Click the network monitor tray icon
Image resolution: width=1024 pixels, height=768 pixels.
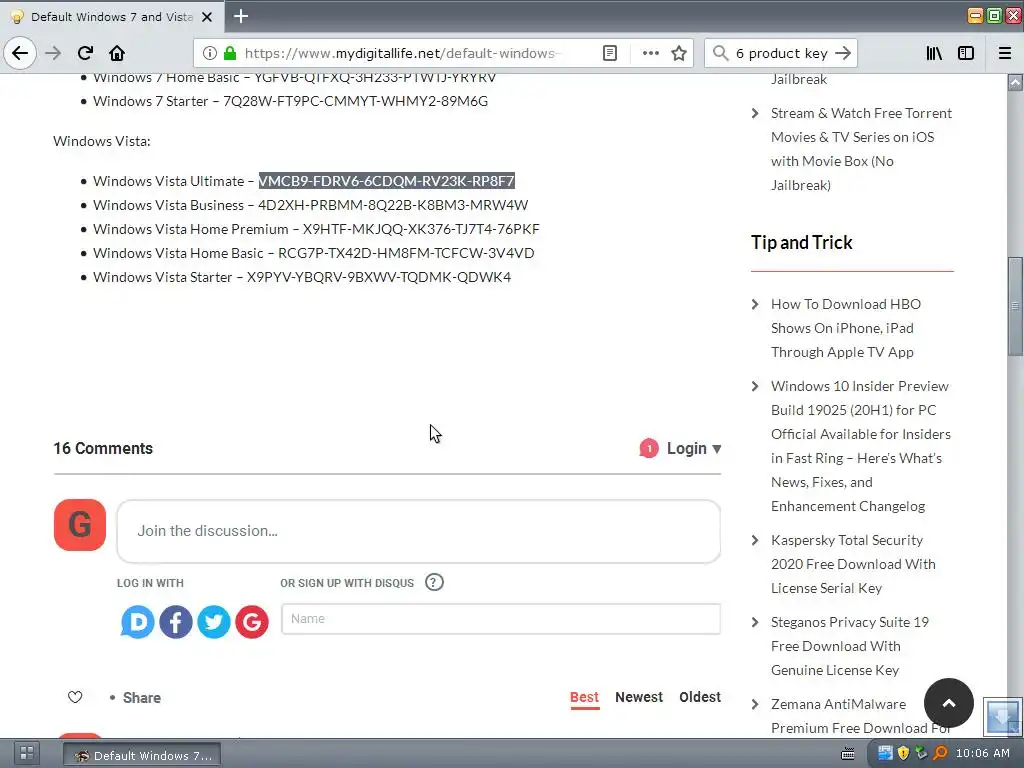pyautogui.click(x=885, y=753)
